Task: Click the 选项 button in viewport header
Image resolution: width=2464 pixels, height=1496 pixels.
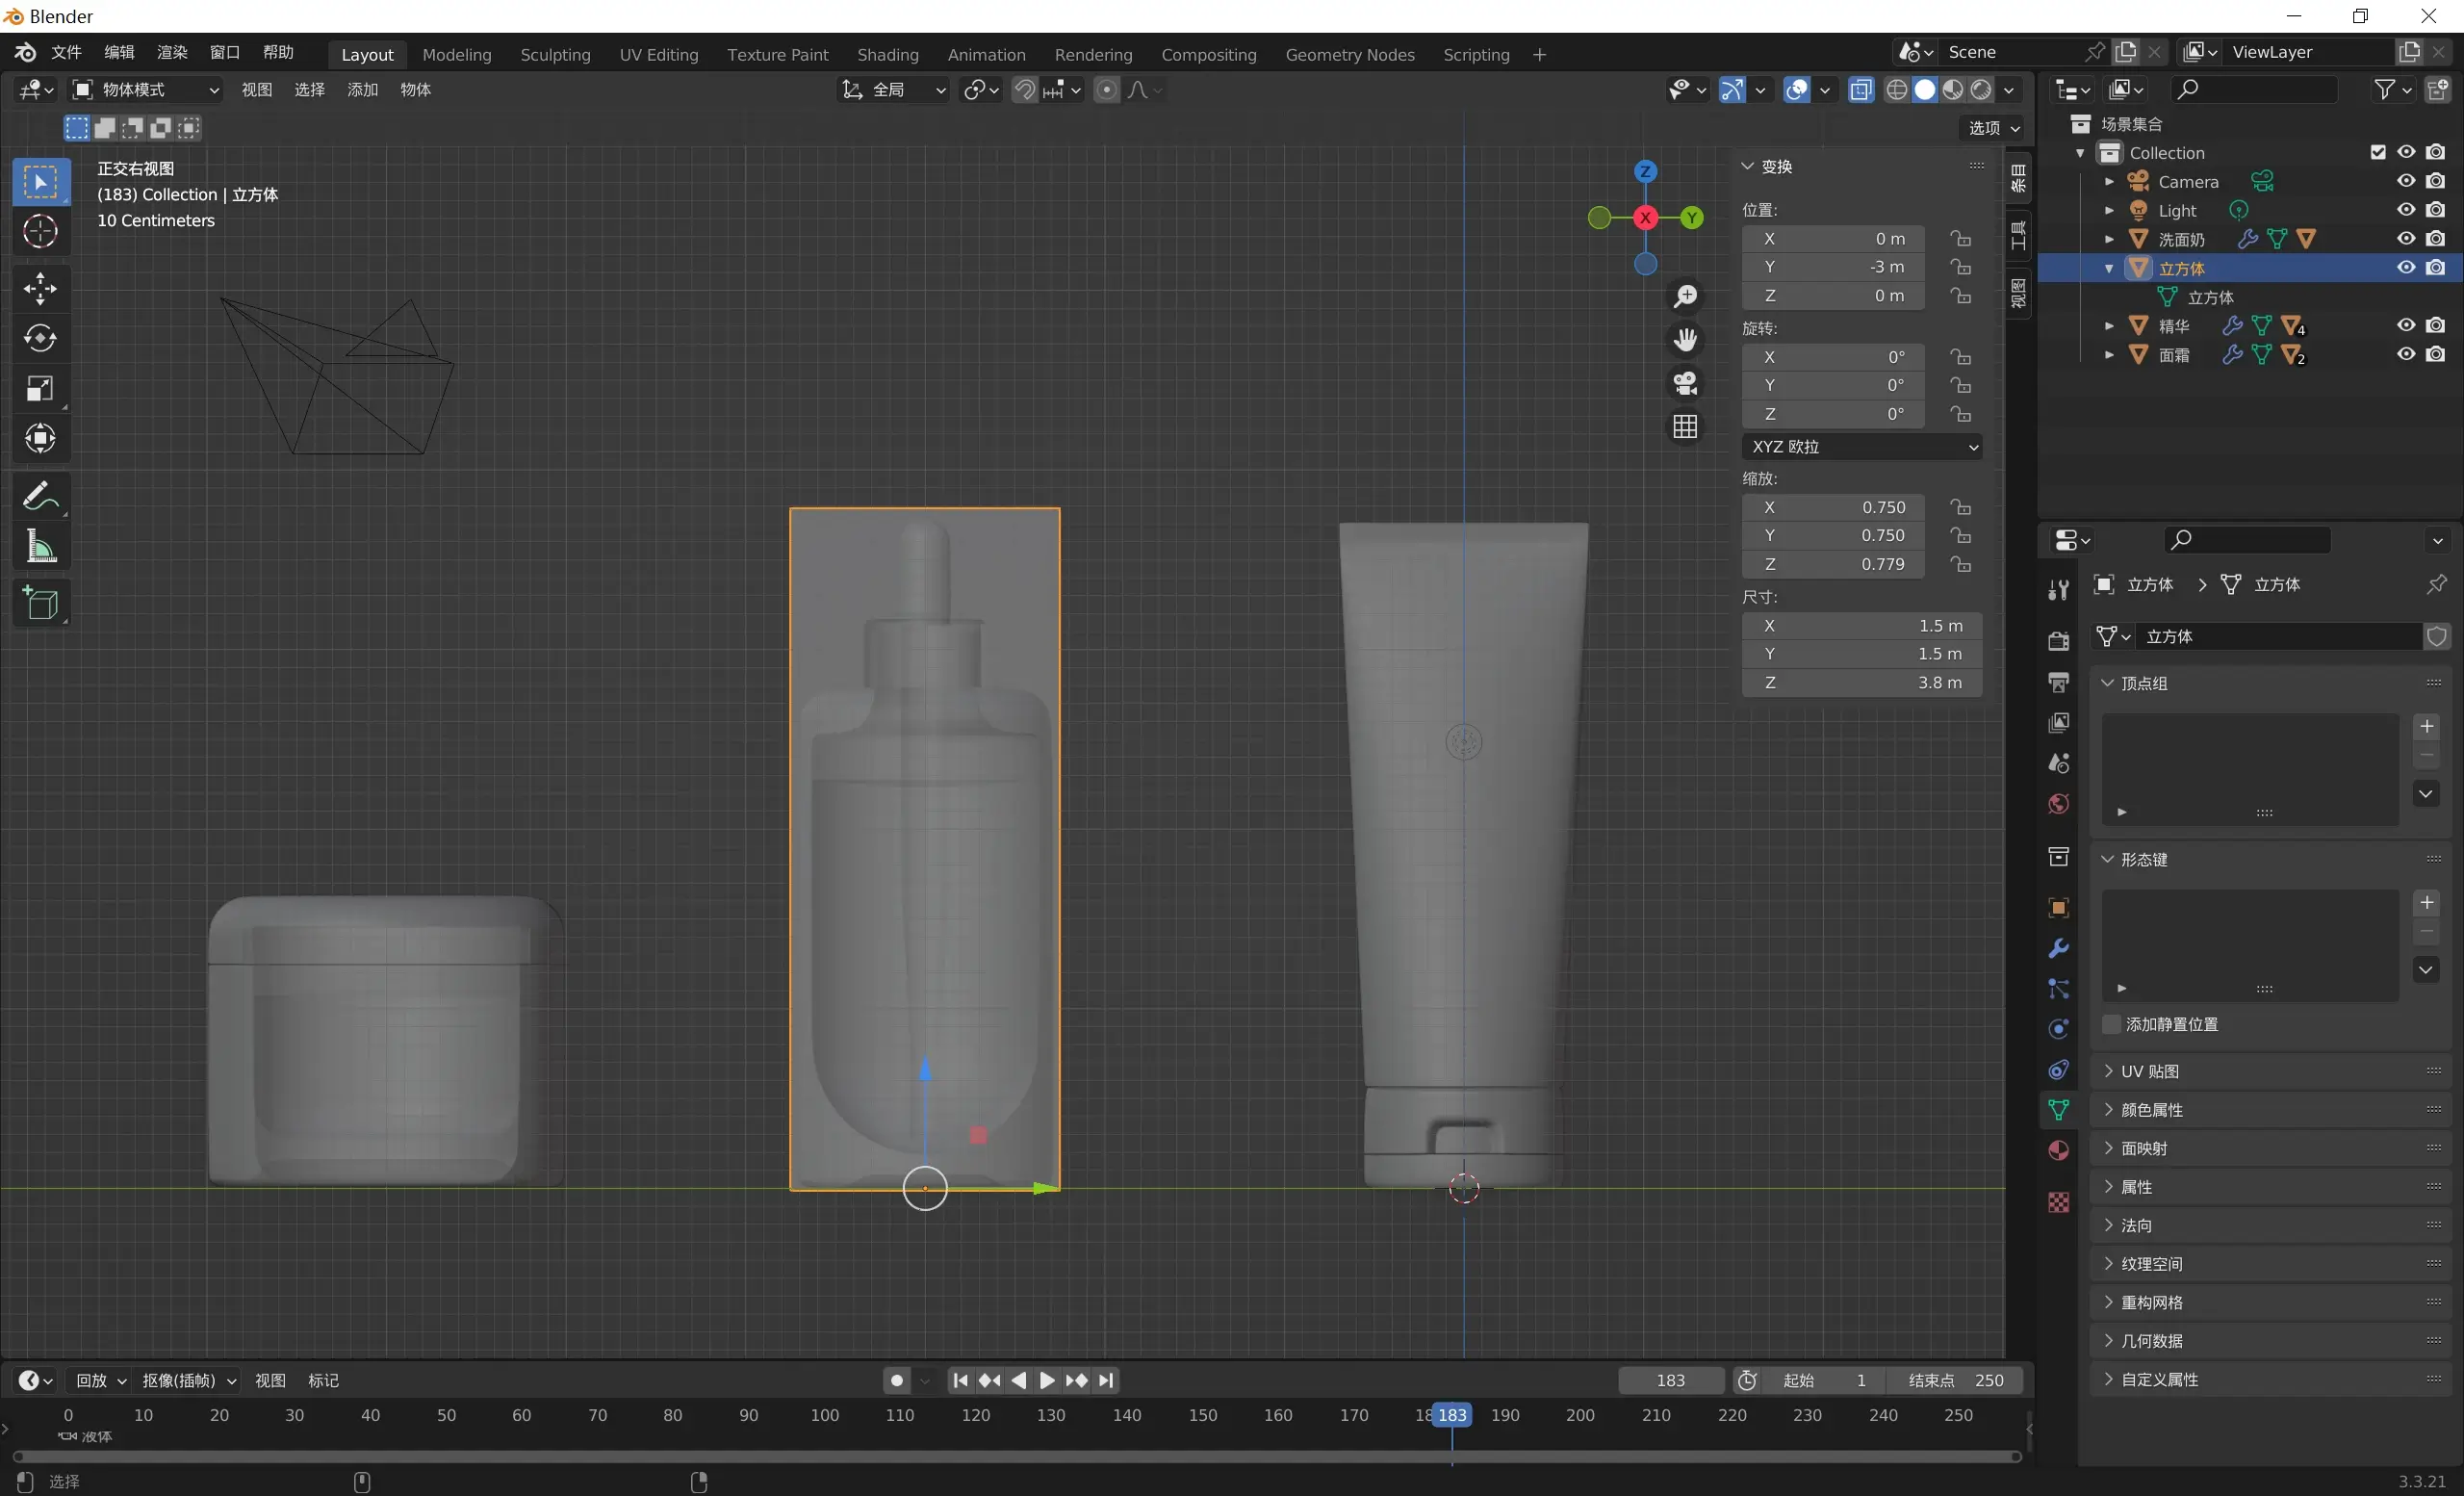Action: point(1993,128)
